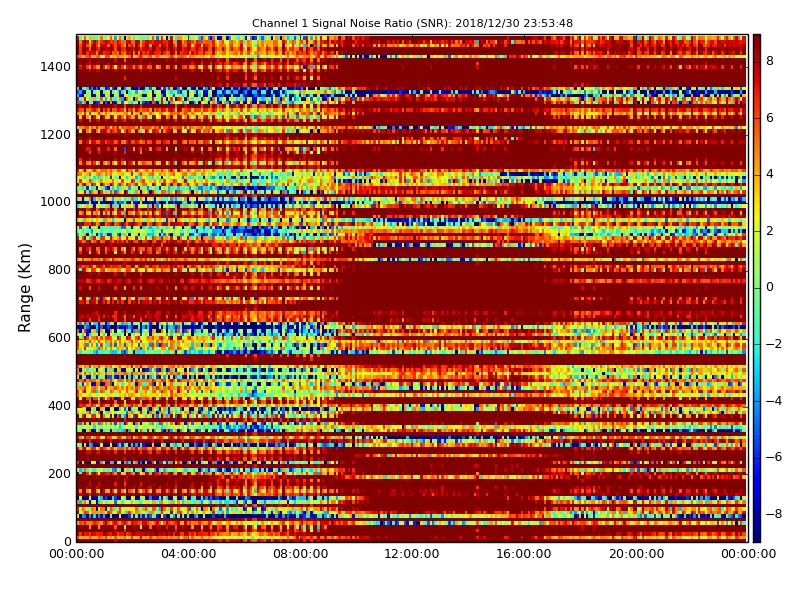The height and width of the screenshot is (600, 800).
Task: Click the colorbar label 6
Action: click(770, 118)
